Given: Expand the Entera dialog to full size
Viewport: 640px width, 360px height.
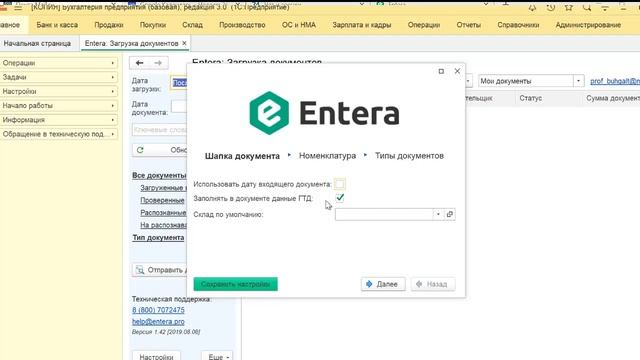Looking at the screenshot, I should tap(441, 71).
